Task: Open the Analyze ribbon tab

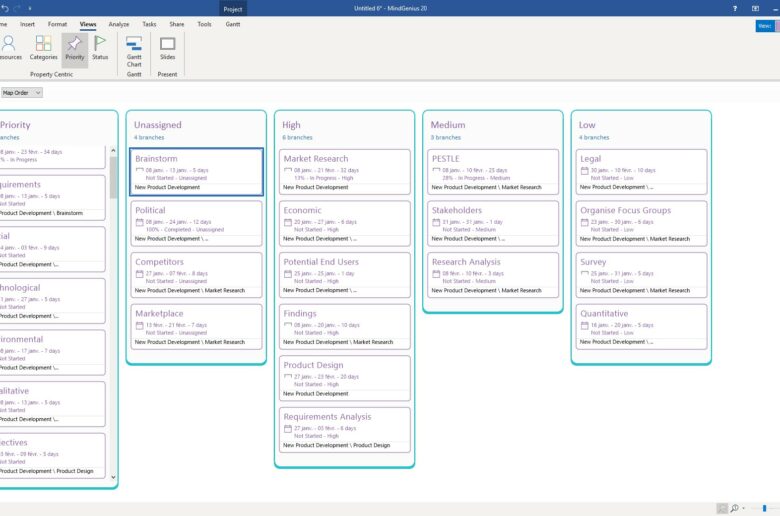Action: [x=118, y=23]
